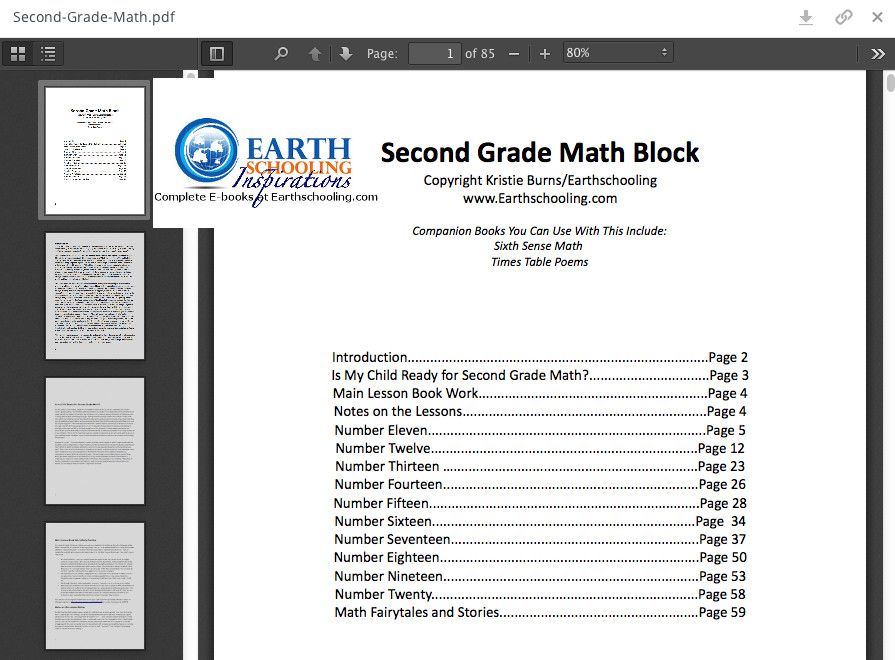The height and width of the screenshot is (660, 895).
Task: Click the Math Fairytales and Stories entry
Action: tap(539, 612)
